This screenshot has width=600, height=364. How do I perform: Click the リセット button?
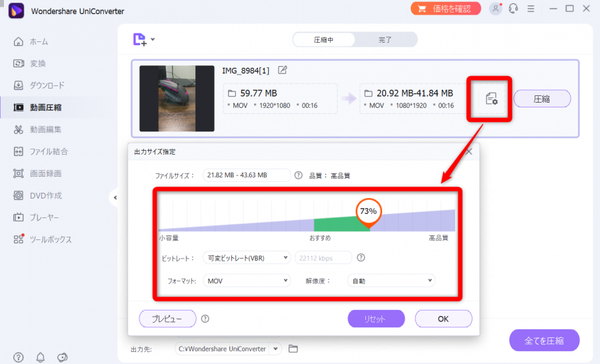(376, 318)
